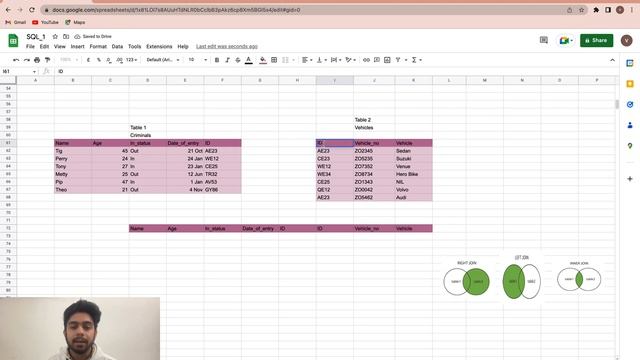Viewport: 640px width, 360px height.
Task: Open the vertical align dropdown
Action: (x=322, y=60)
